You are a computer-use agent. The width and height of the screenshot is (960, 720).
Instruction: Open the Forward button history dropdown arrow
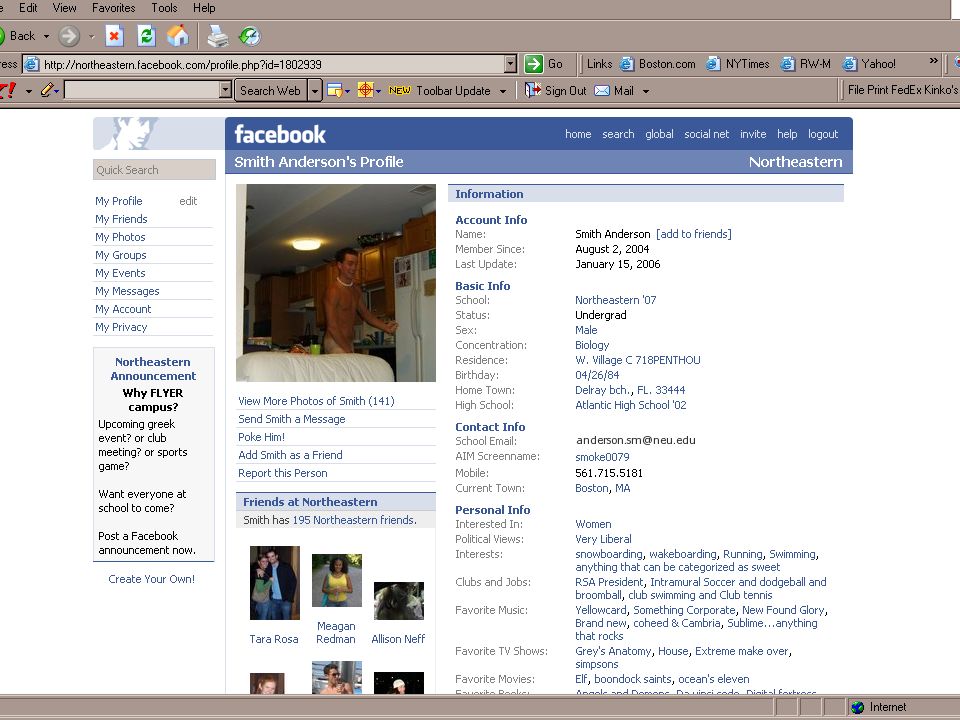(92, 36)
